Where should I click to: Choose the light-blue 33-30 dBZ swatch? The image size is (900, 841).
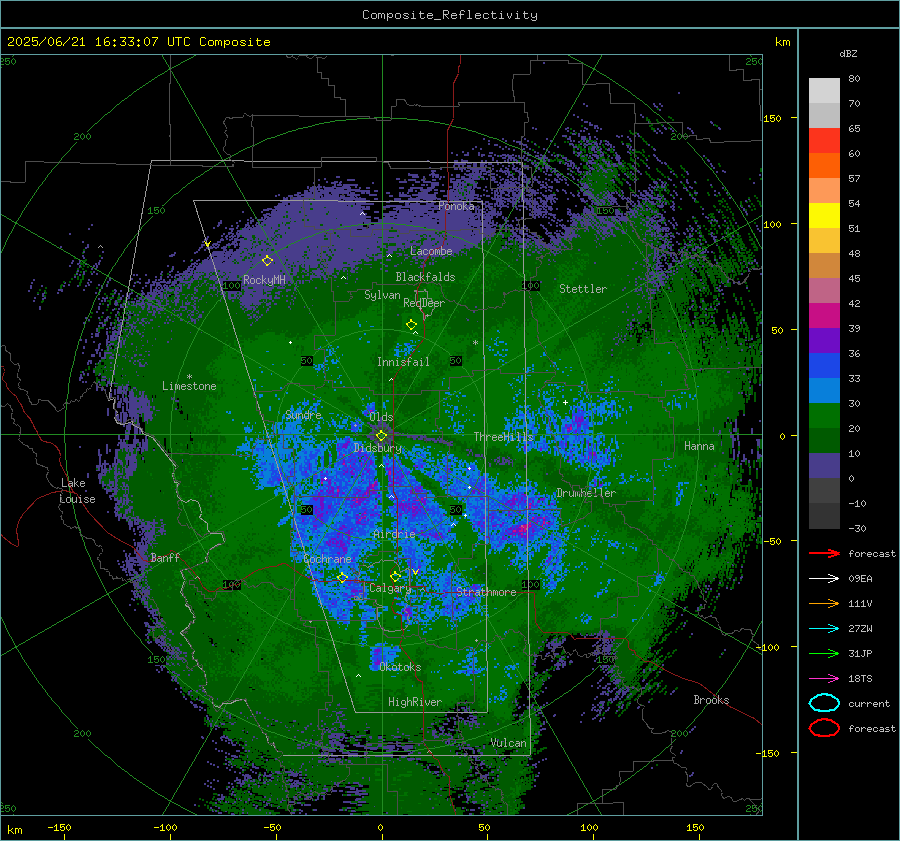click(824, 390)
